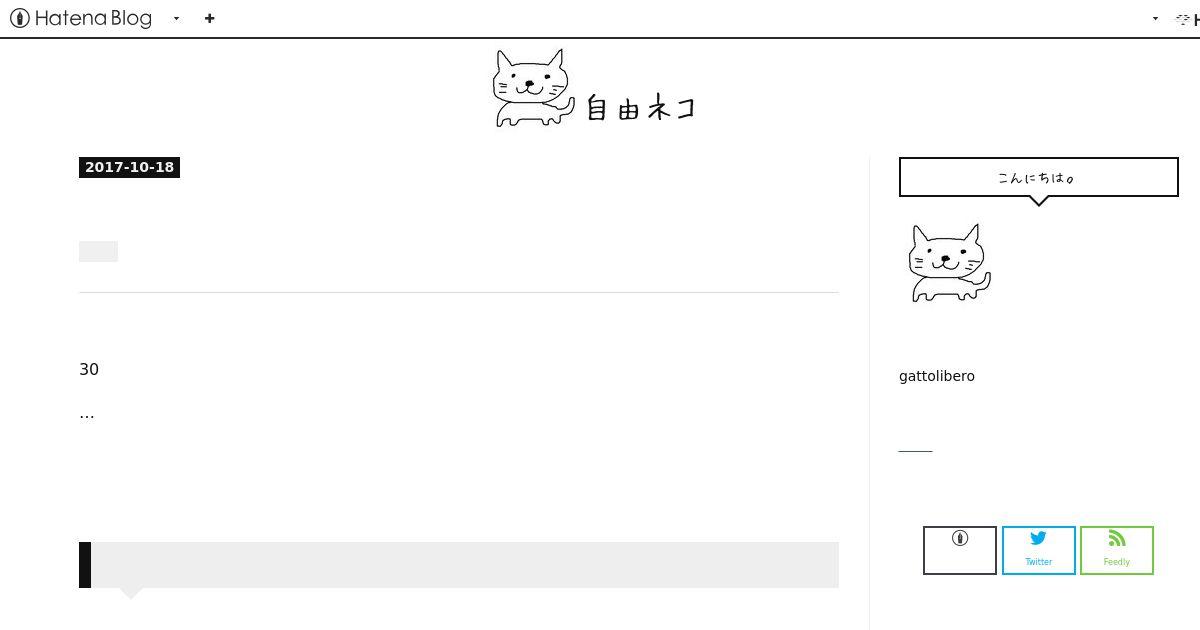Click the ellipsis text in the post
This screenshot has width=1200, height=630.
coord(87,414)
